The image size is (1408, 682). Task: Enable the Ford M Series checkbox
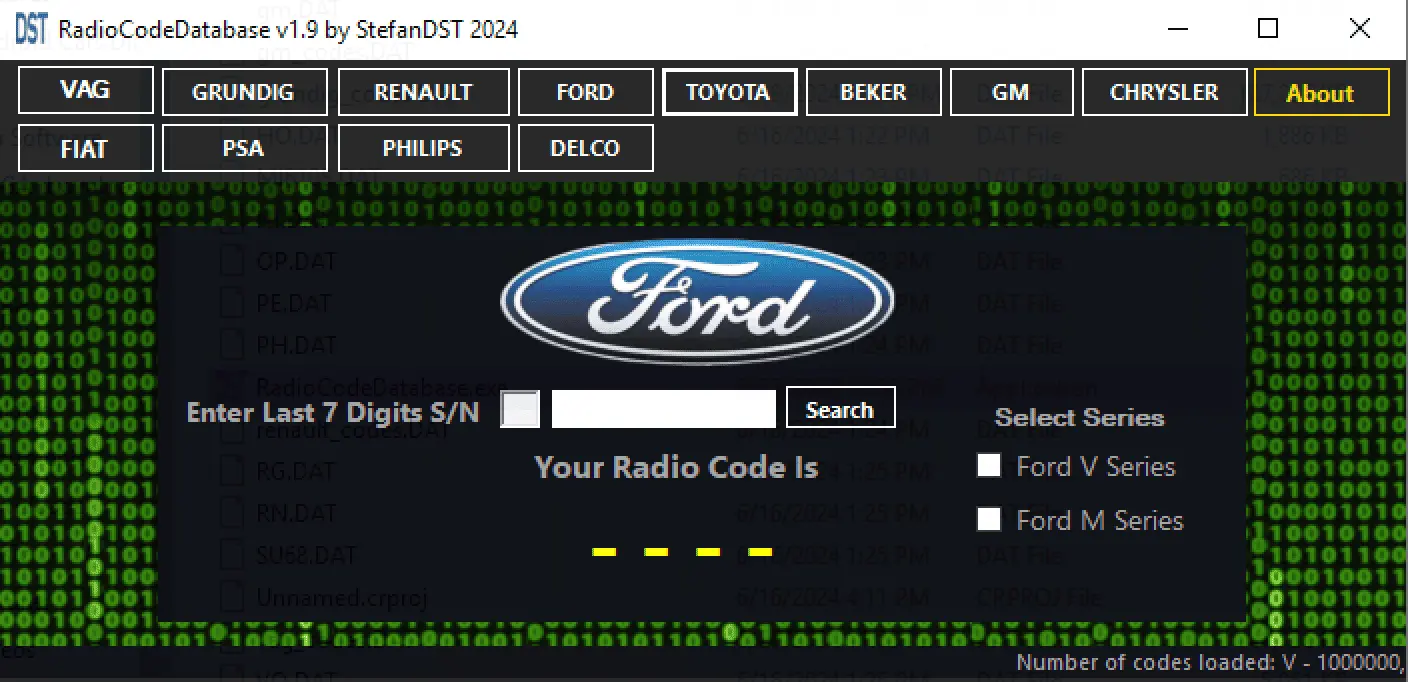[989, 518]
